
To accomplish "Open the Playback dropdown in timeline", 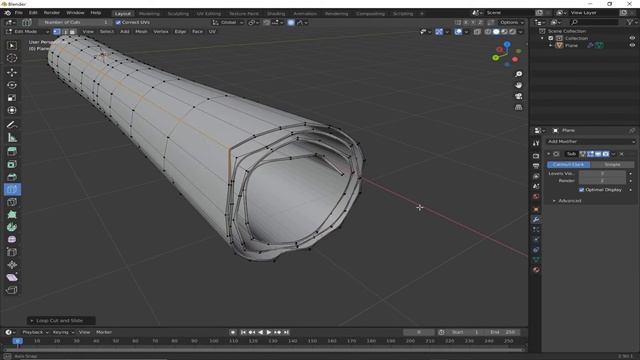I will point(35,332).
